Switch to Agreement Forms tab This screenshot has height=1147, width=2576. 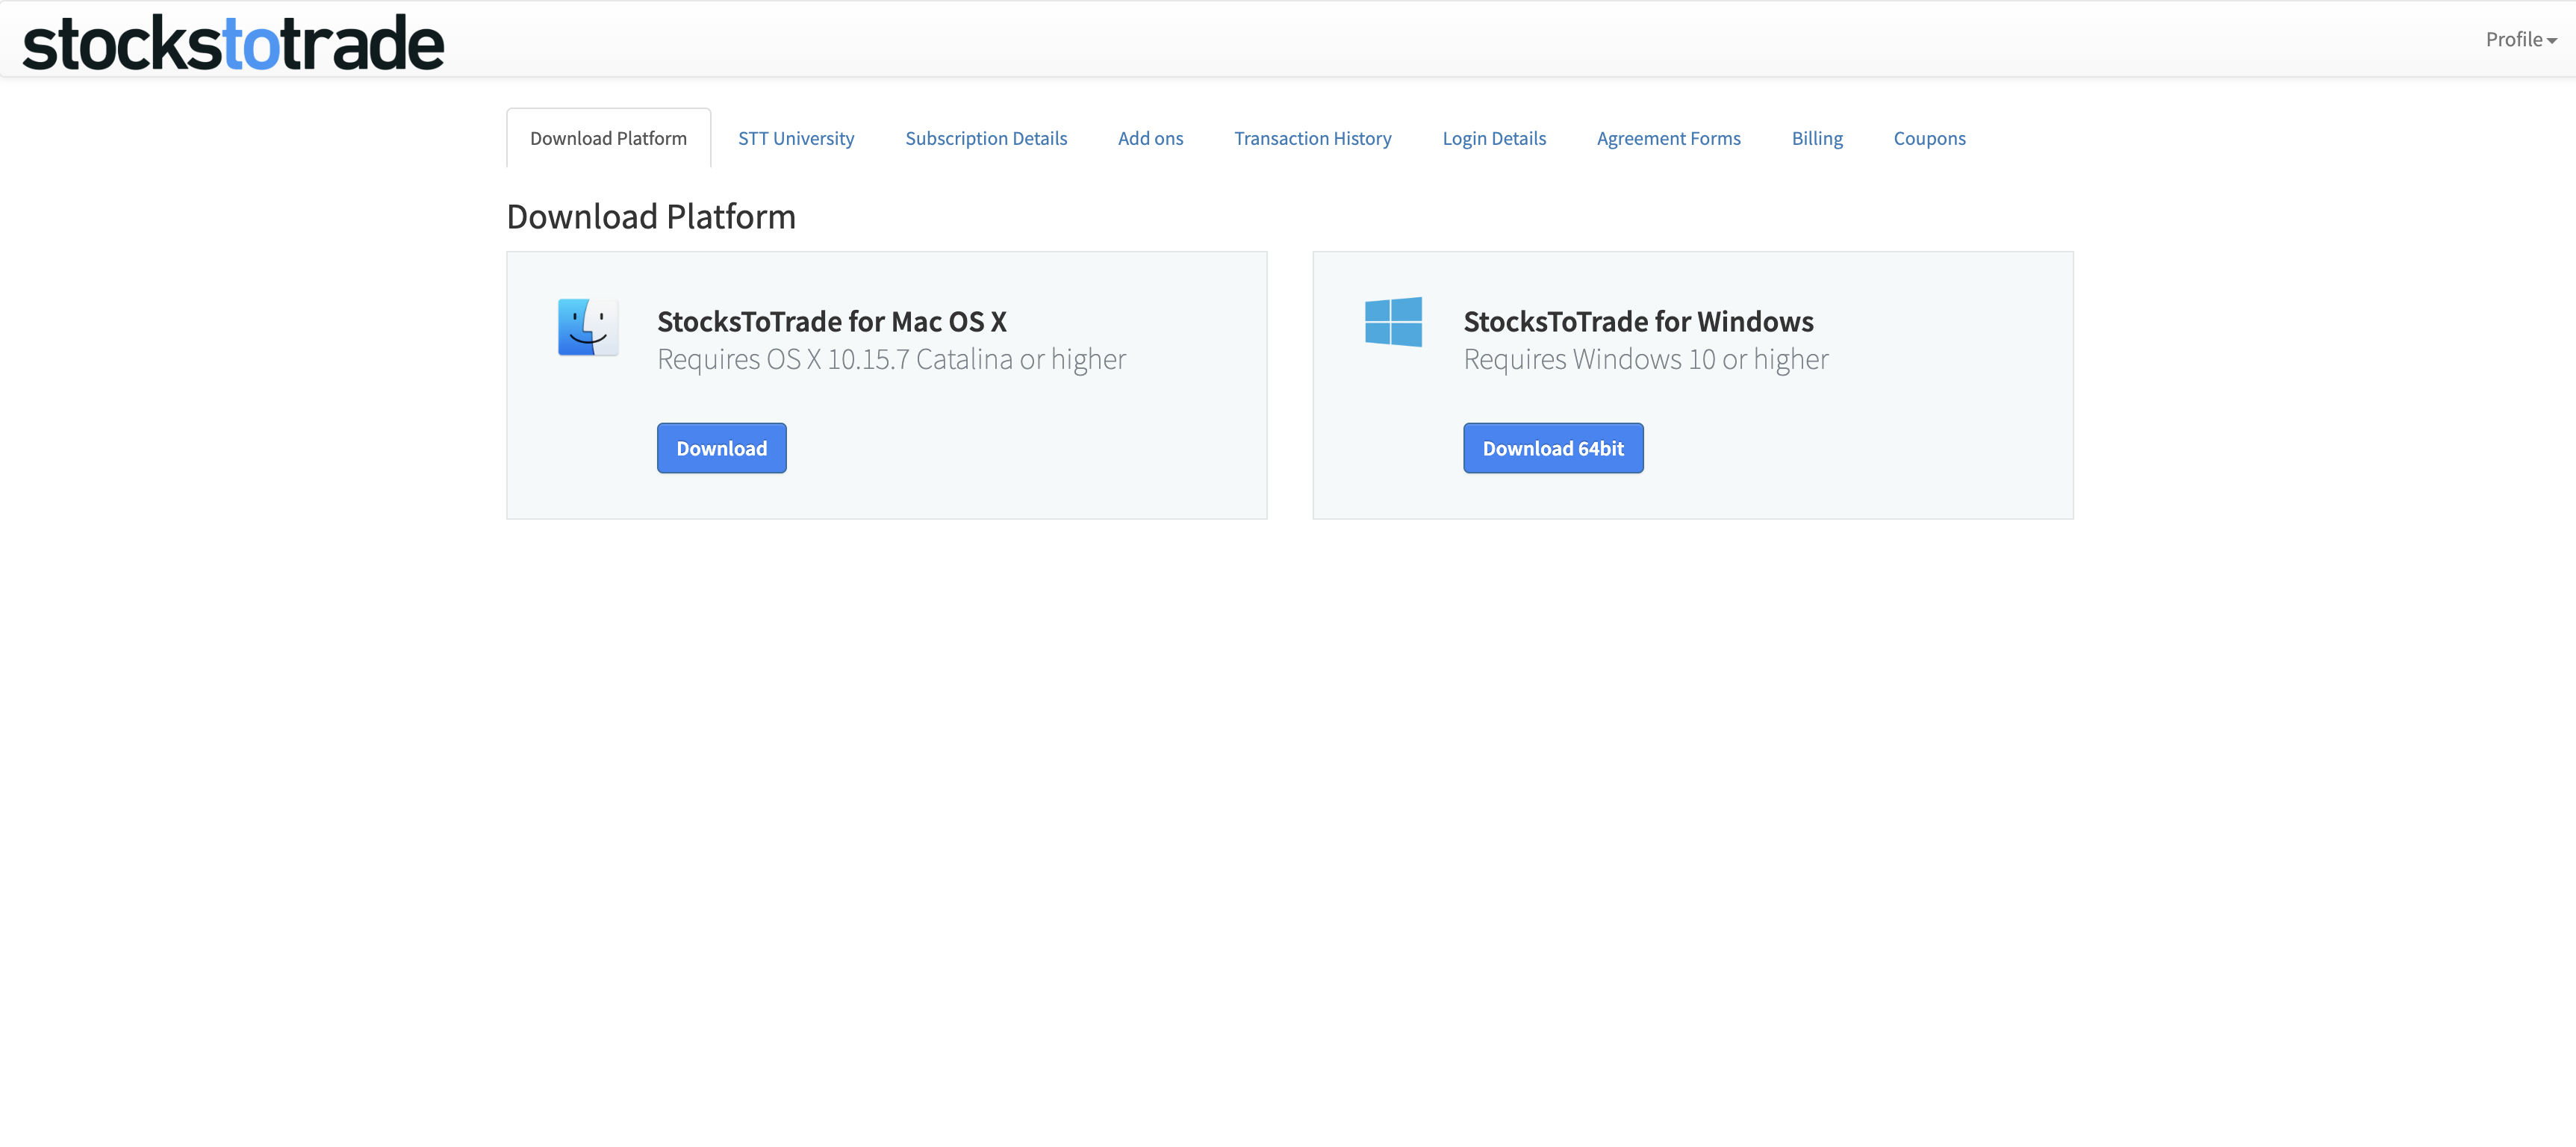tap(1668, 138)
